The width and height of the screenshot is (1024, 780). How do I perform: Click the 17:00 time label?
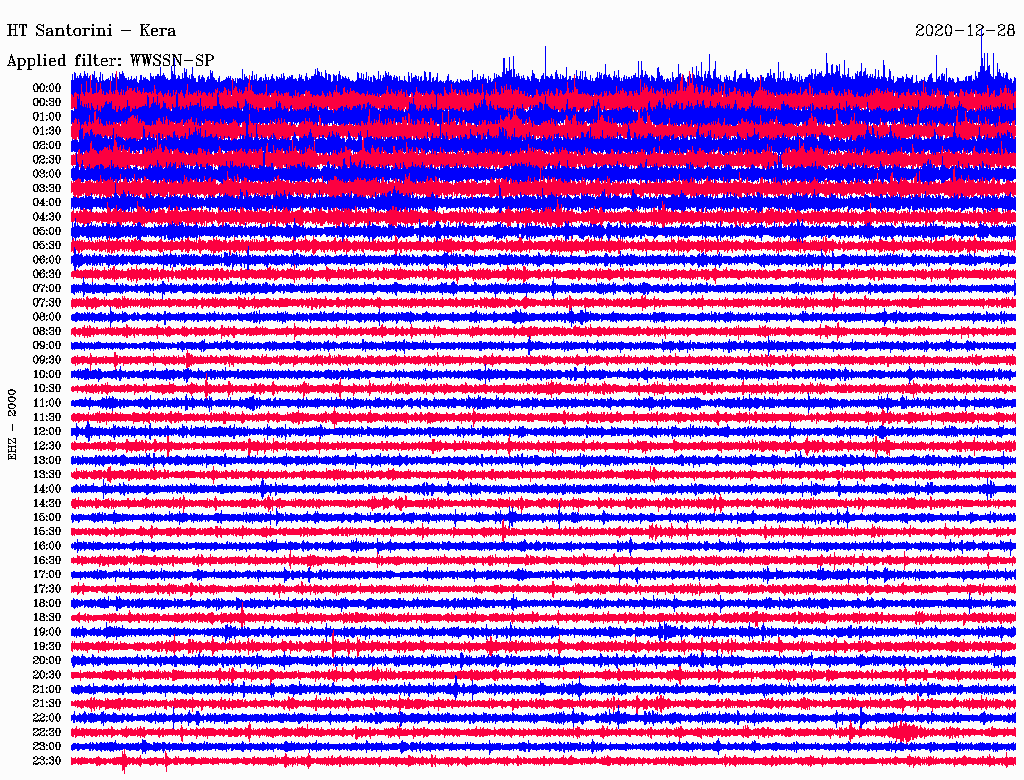coord(47,575)
